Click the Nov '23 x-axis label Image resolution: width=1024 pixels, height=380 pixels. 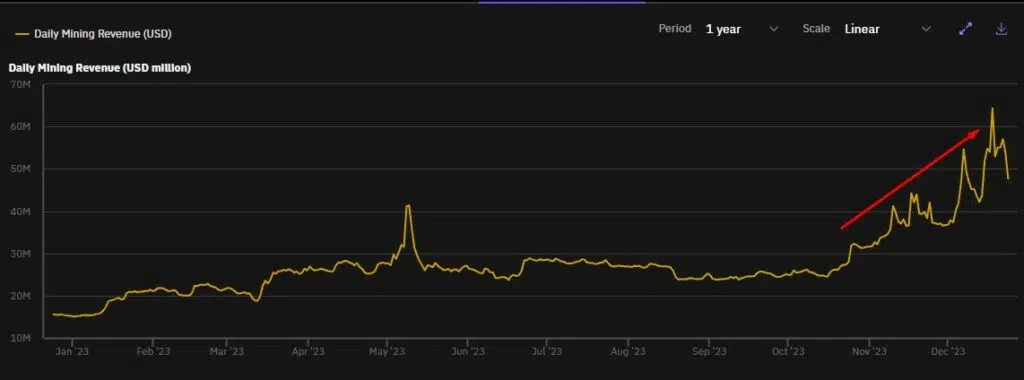tap(869, 352)
